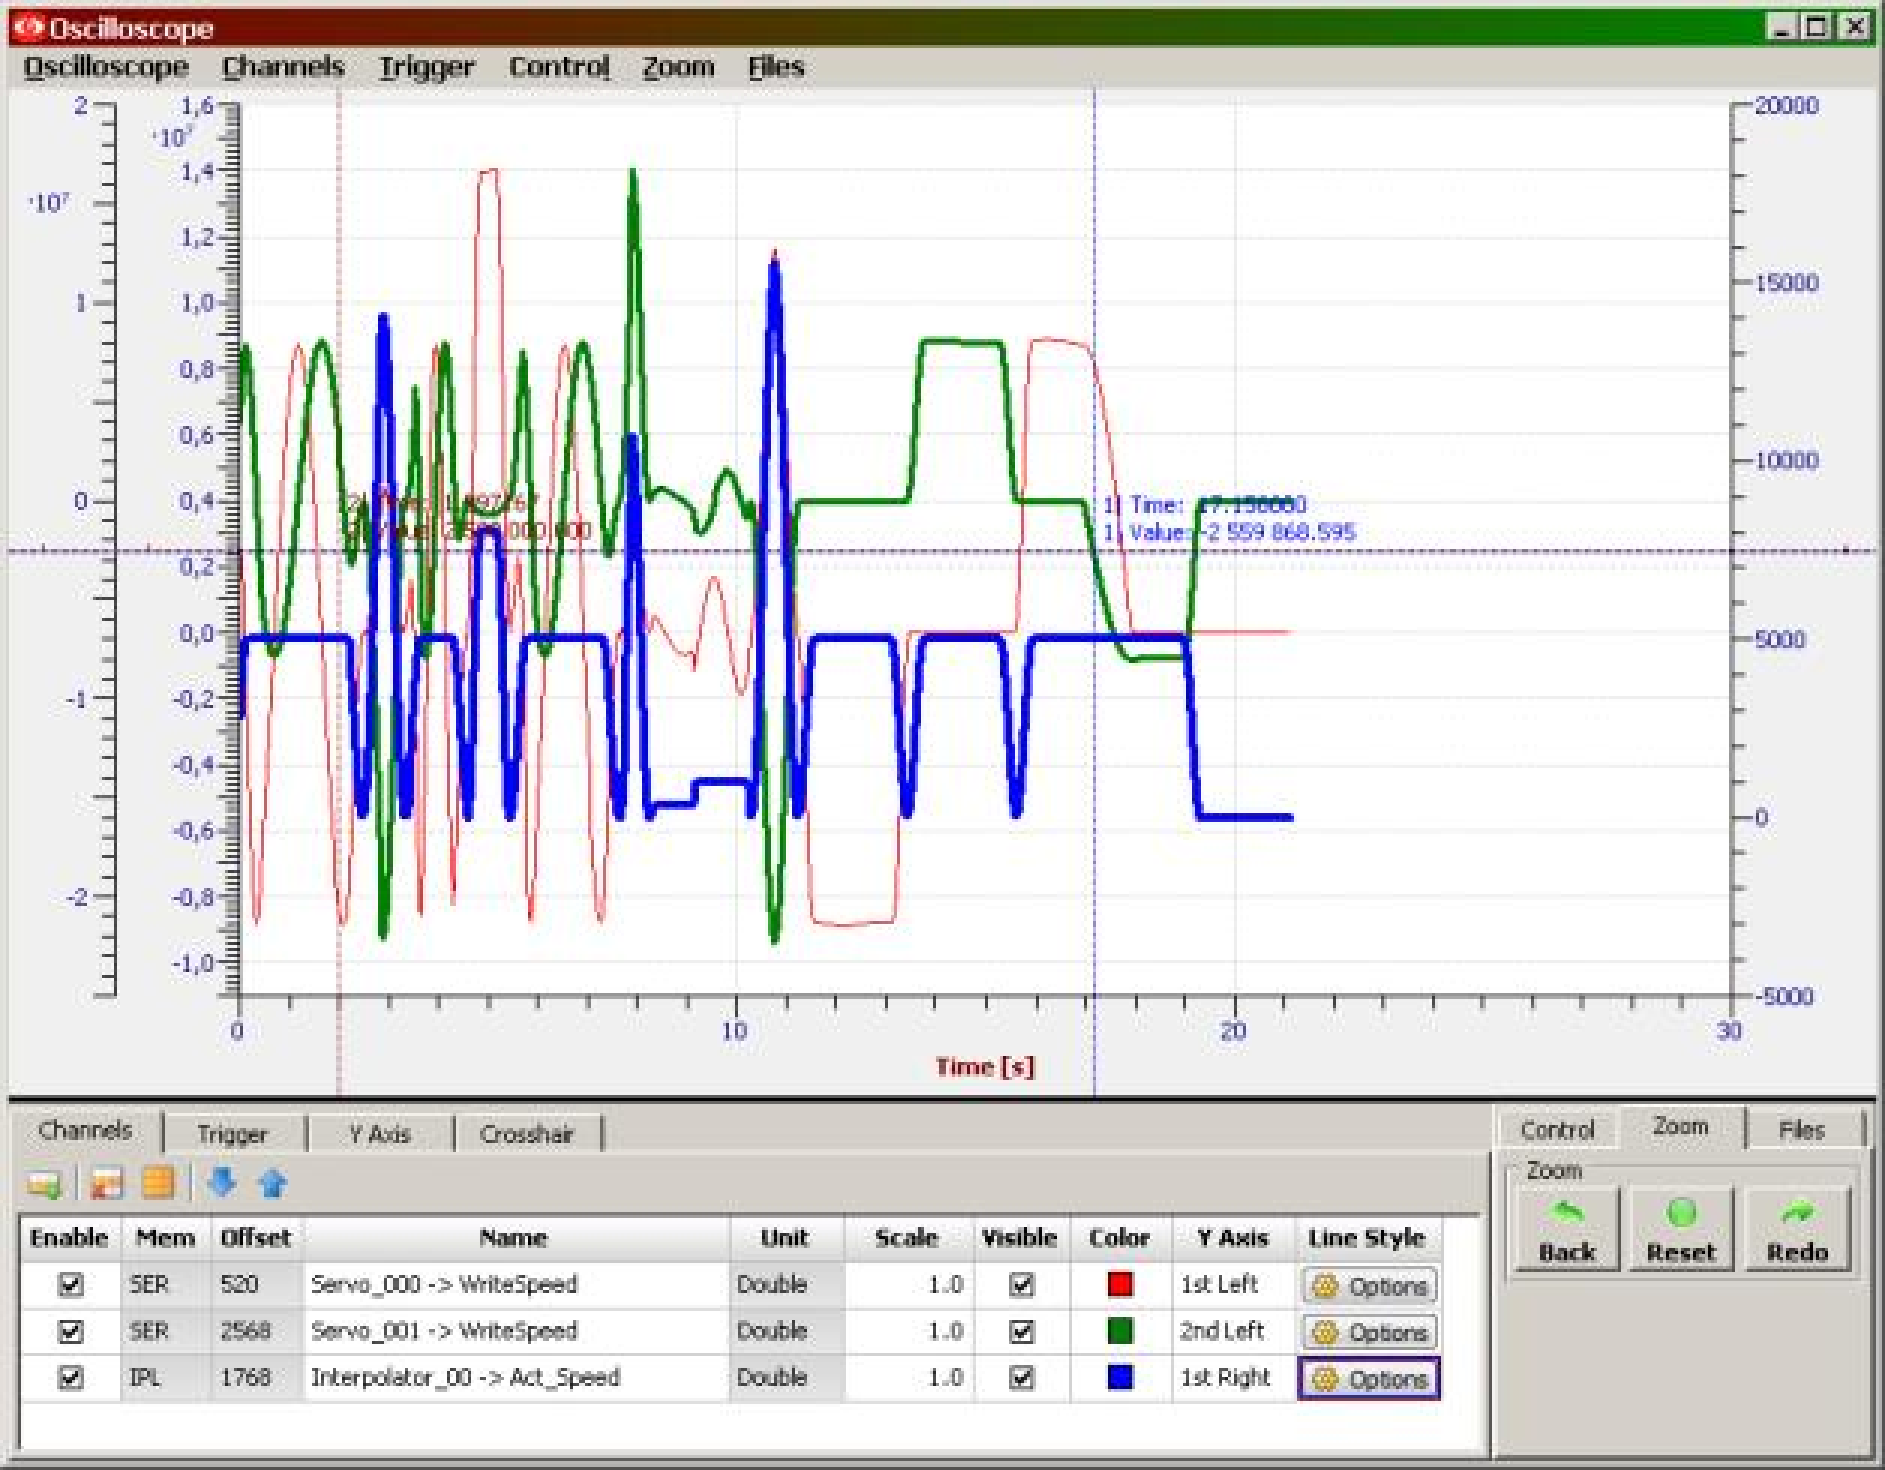Select the Zoom tab in the right-hand panel
1885x1470 pixels.
coord(1680,1127)
